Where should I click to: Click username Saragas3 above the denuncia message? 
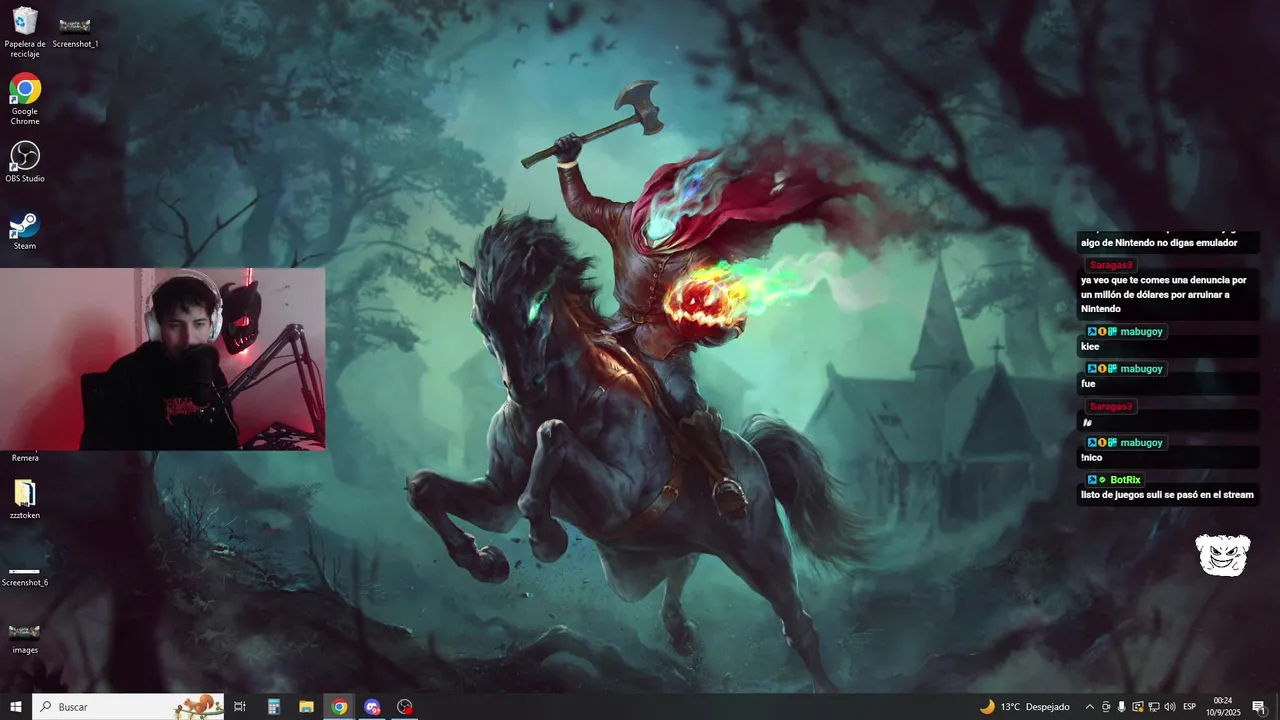[x=1111, y=265]
